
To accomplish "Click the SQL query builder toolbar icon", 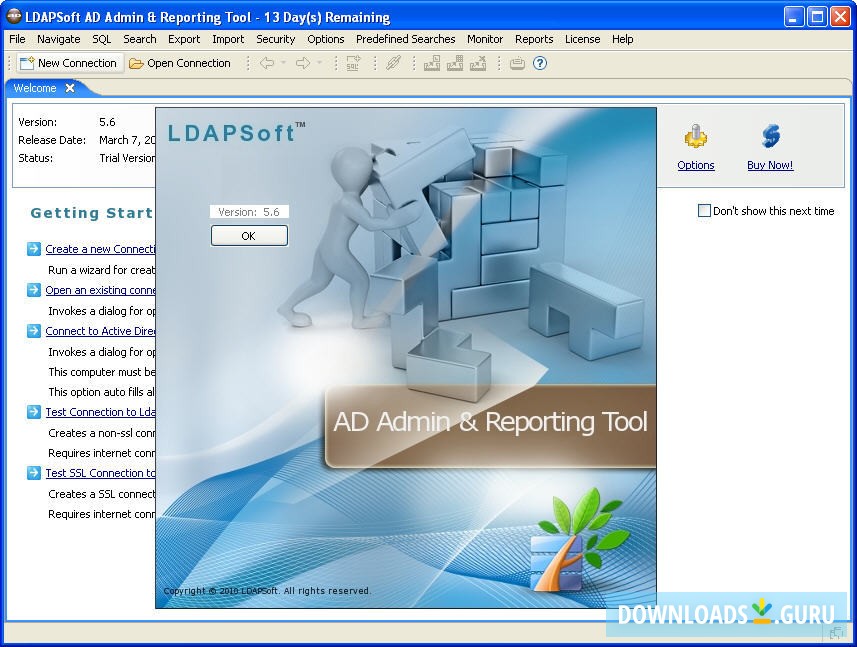I will coord(353,63).
